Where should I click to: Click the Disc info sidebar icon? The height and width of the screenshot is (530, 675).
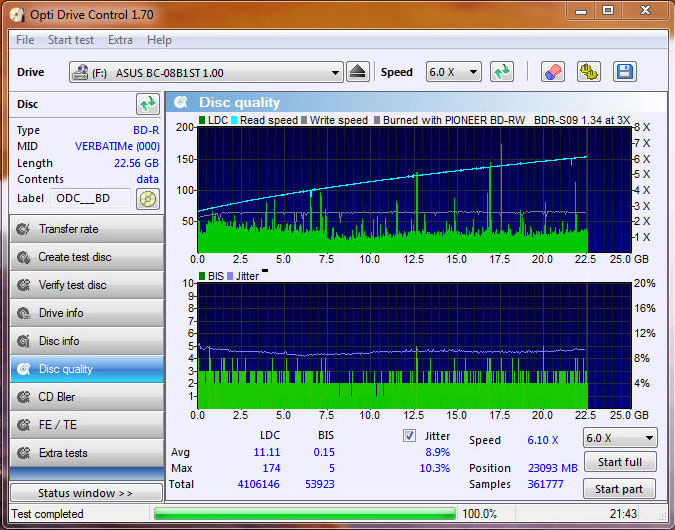(23, 341)
